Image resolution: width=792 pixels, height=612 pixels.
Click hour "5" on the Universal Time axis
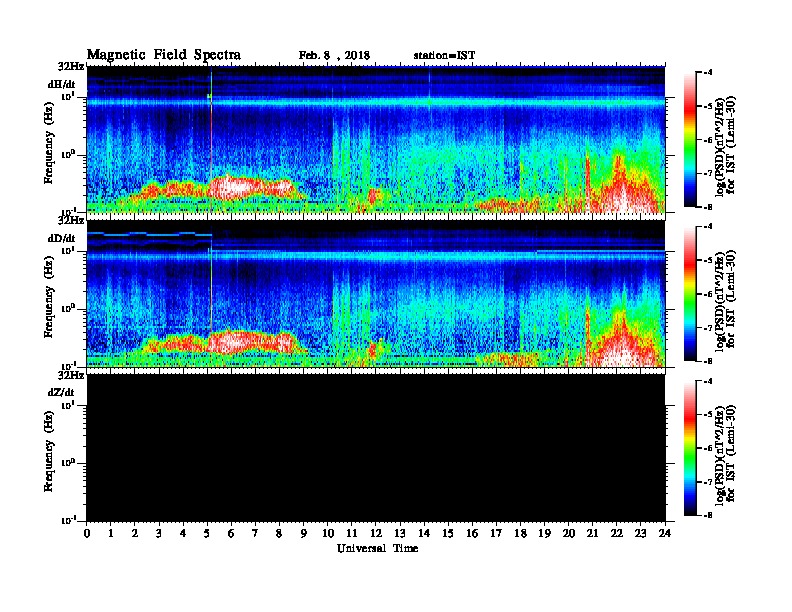[207, 533]
